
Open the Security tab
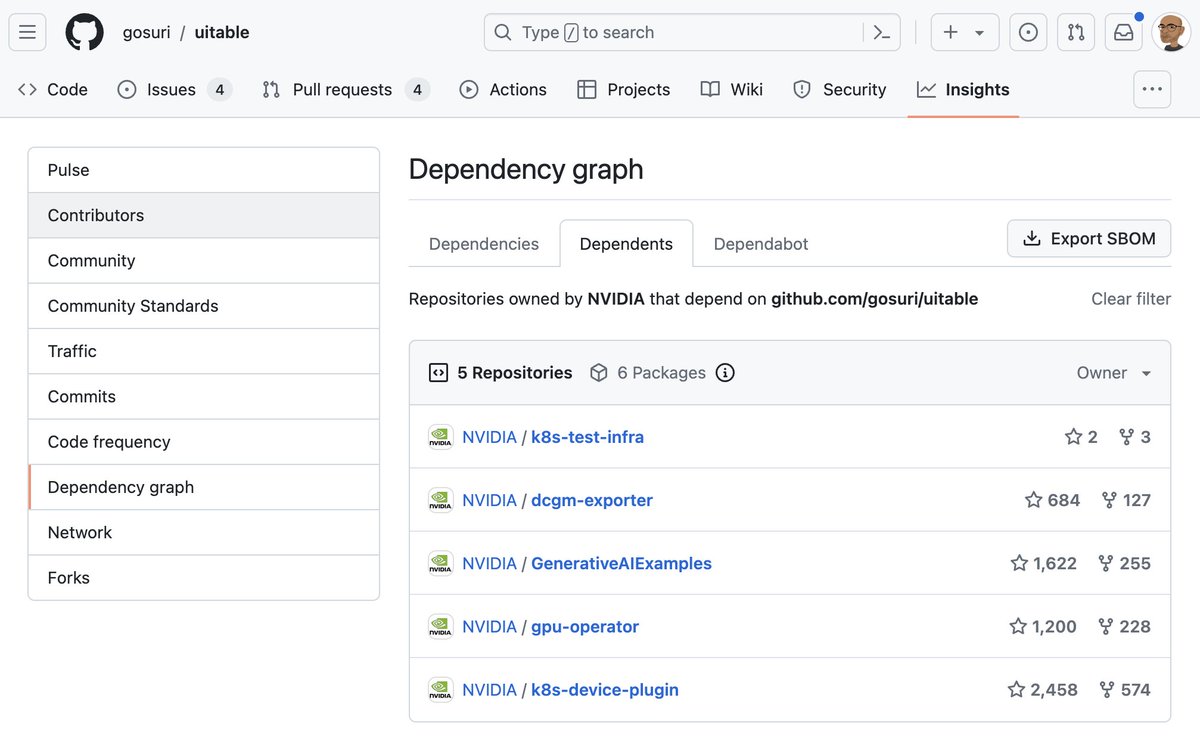click(840, 89)
